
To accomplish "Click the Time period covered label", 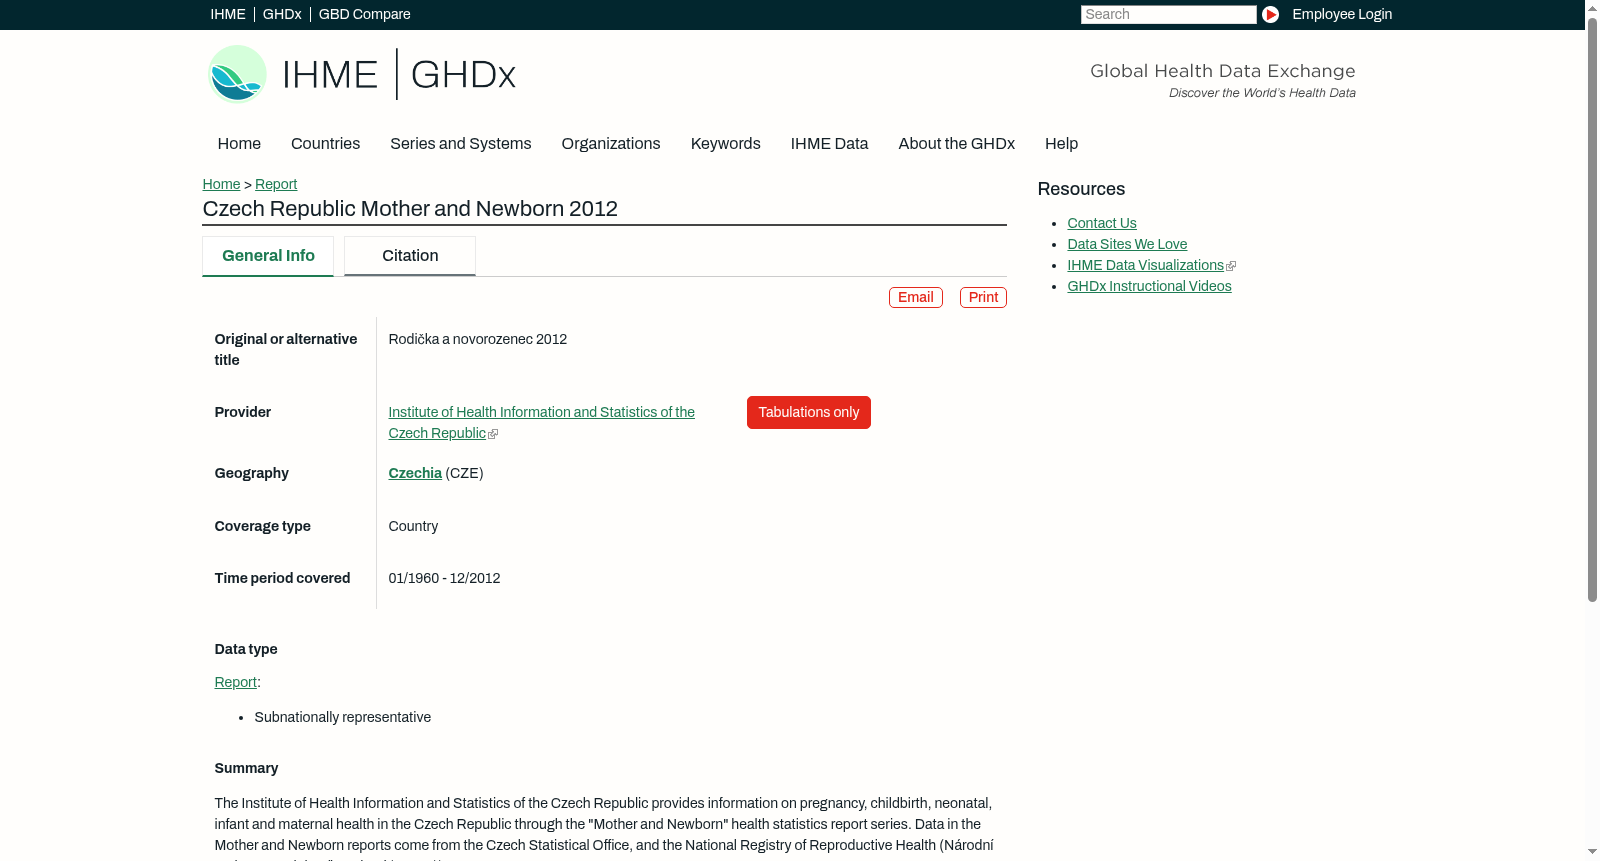I will tap(283, 578).
